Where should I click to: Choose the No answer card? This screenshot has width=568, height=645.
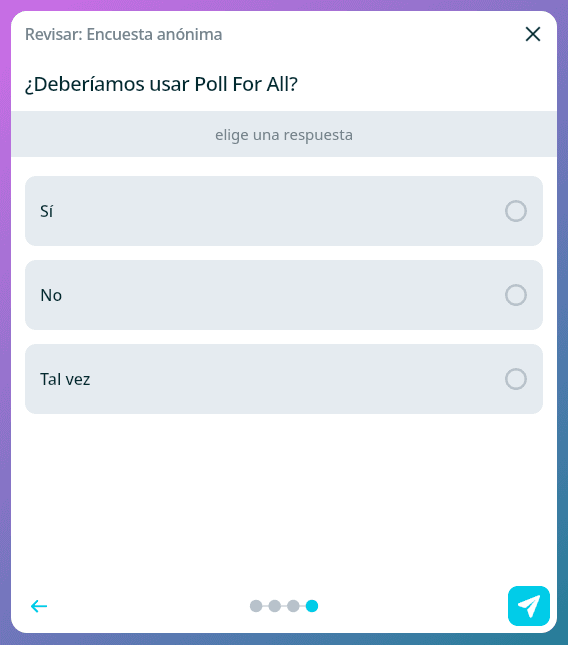[284, 295]
